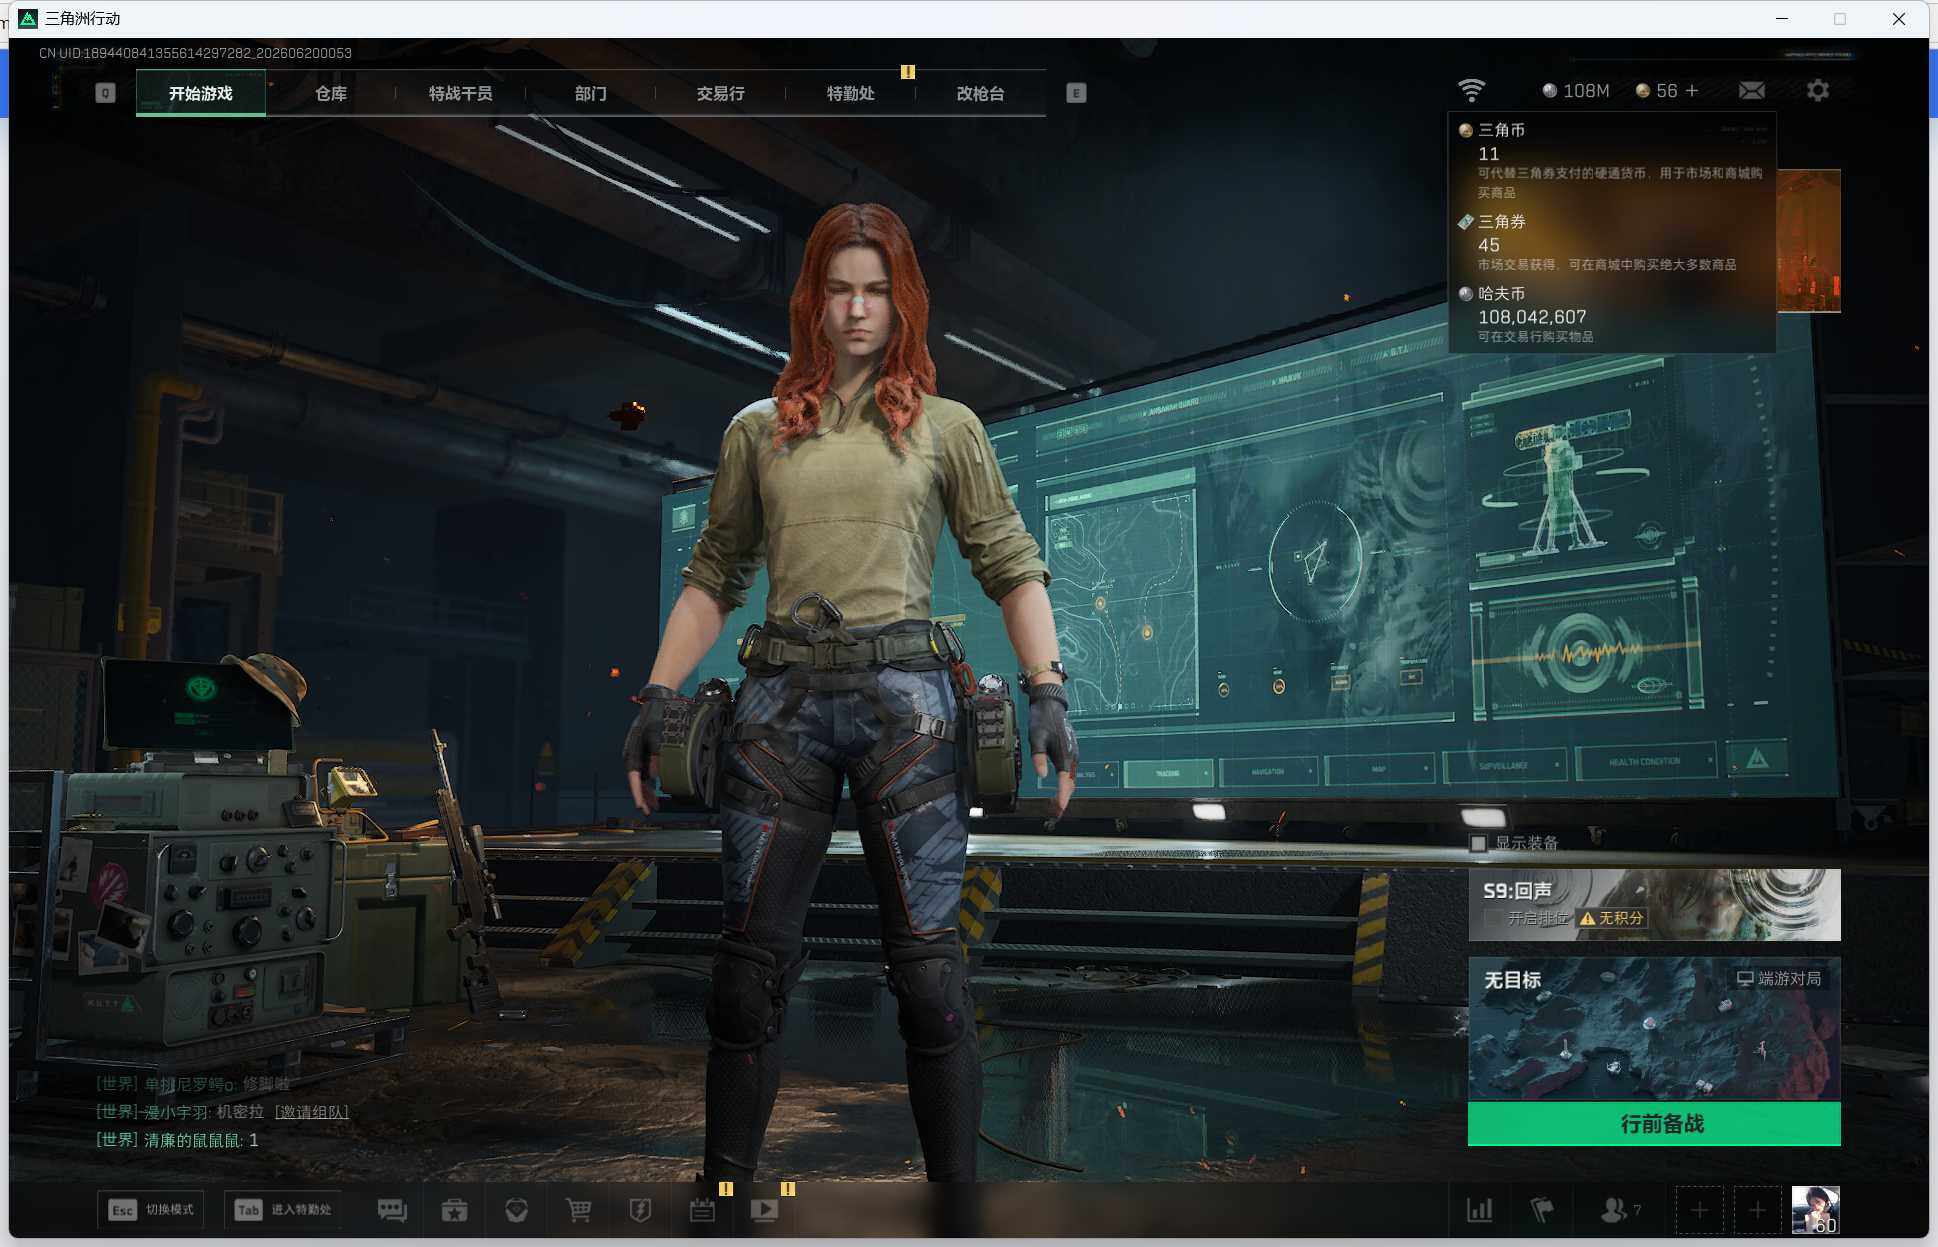The width and height of the screenshot is (1938, 1247).
Task: Open the S9:回声 season banner
Action: 1654,905
